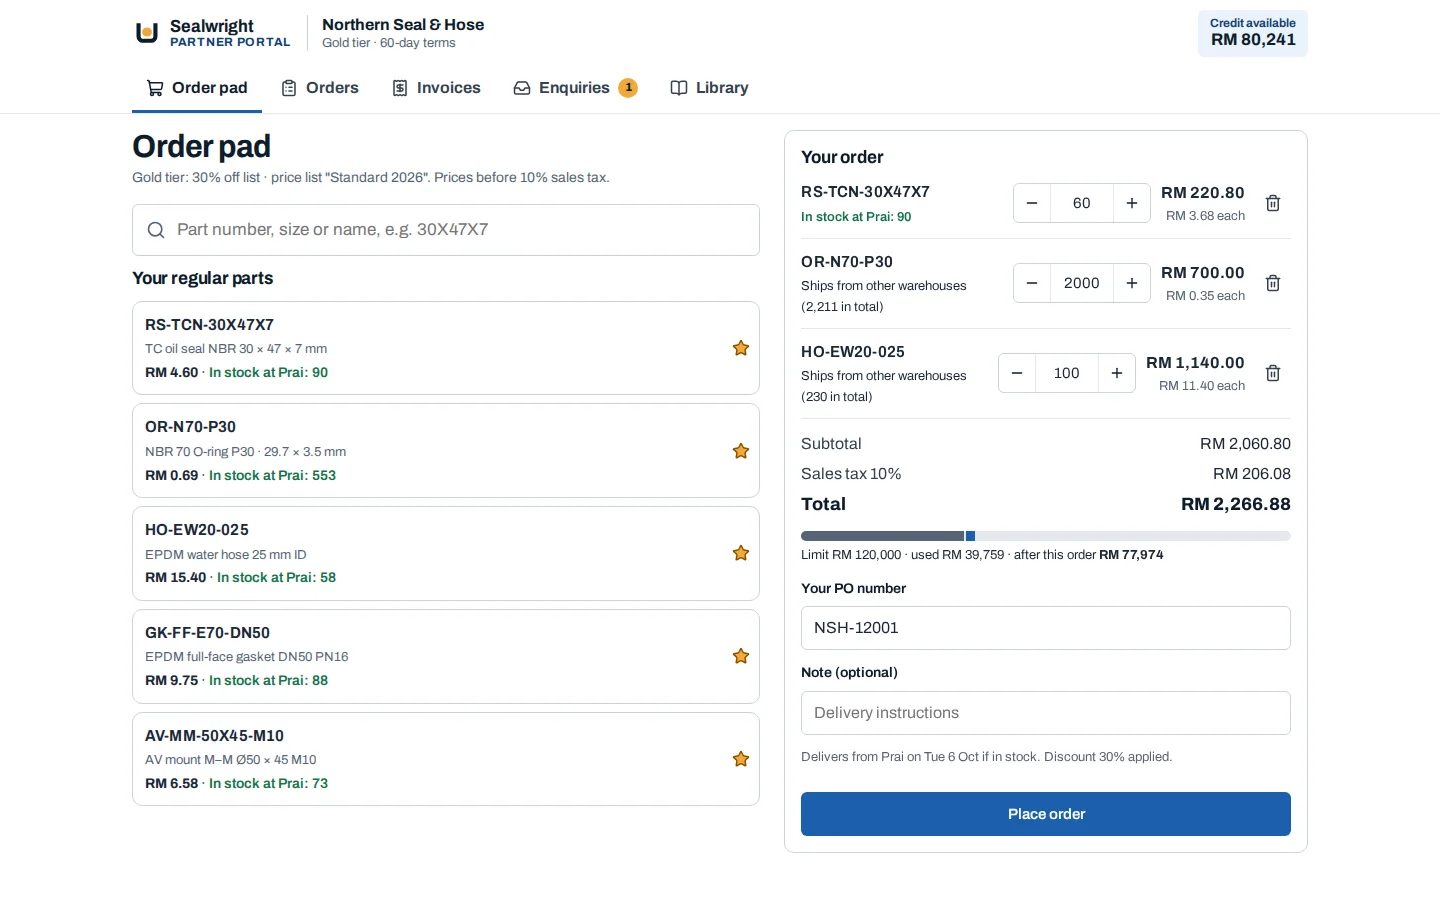Edit the 2000 quantity box
The width and height of the screenshot is (1440, 900).
(x=1082, y=283)
